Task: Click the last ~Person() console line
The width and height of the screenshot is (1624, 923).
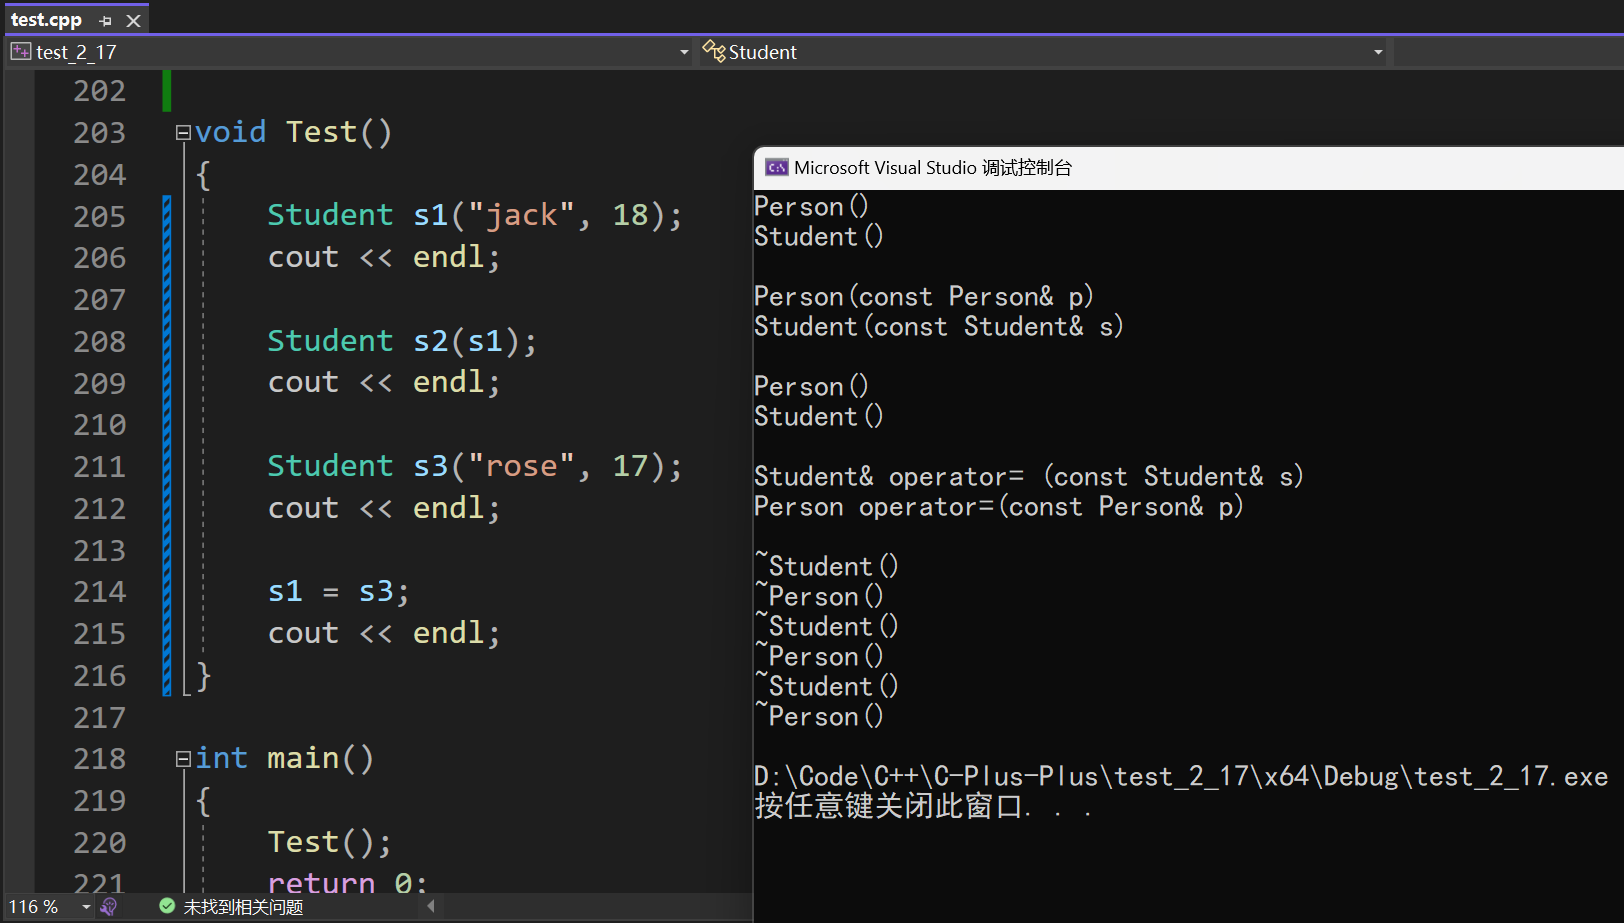Action: (x=819, y=716)
